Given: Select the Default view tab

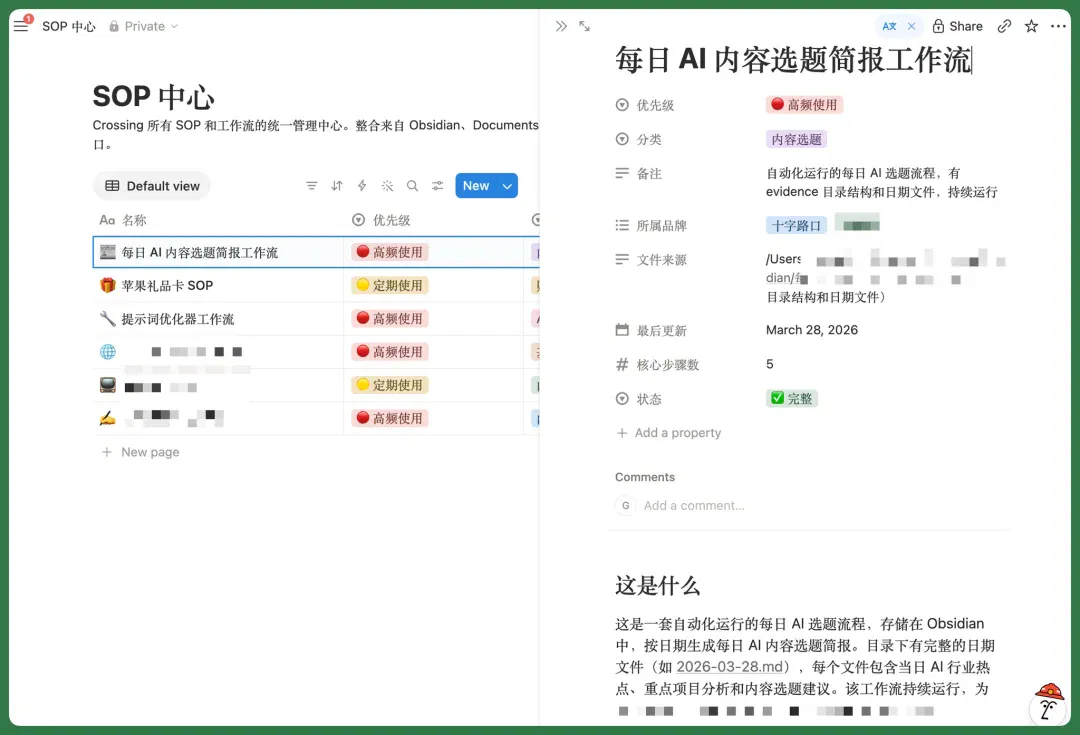Looking at the screenshot, I should click(152, 186).
